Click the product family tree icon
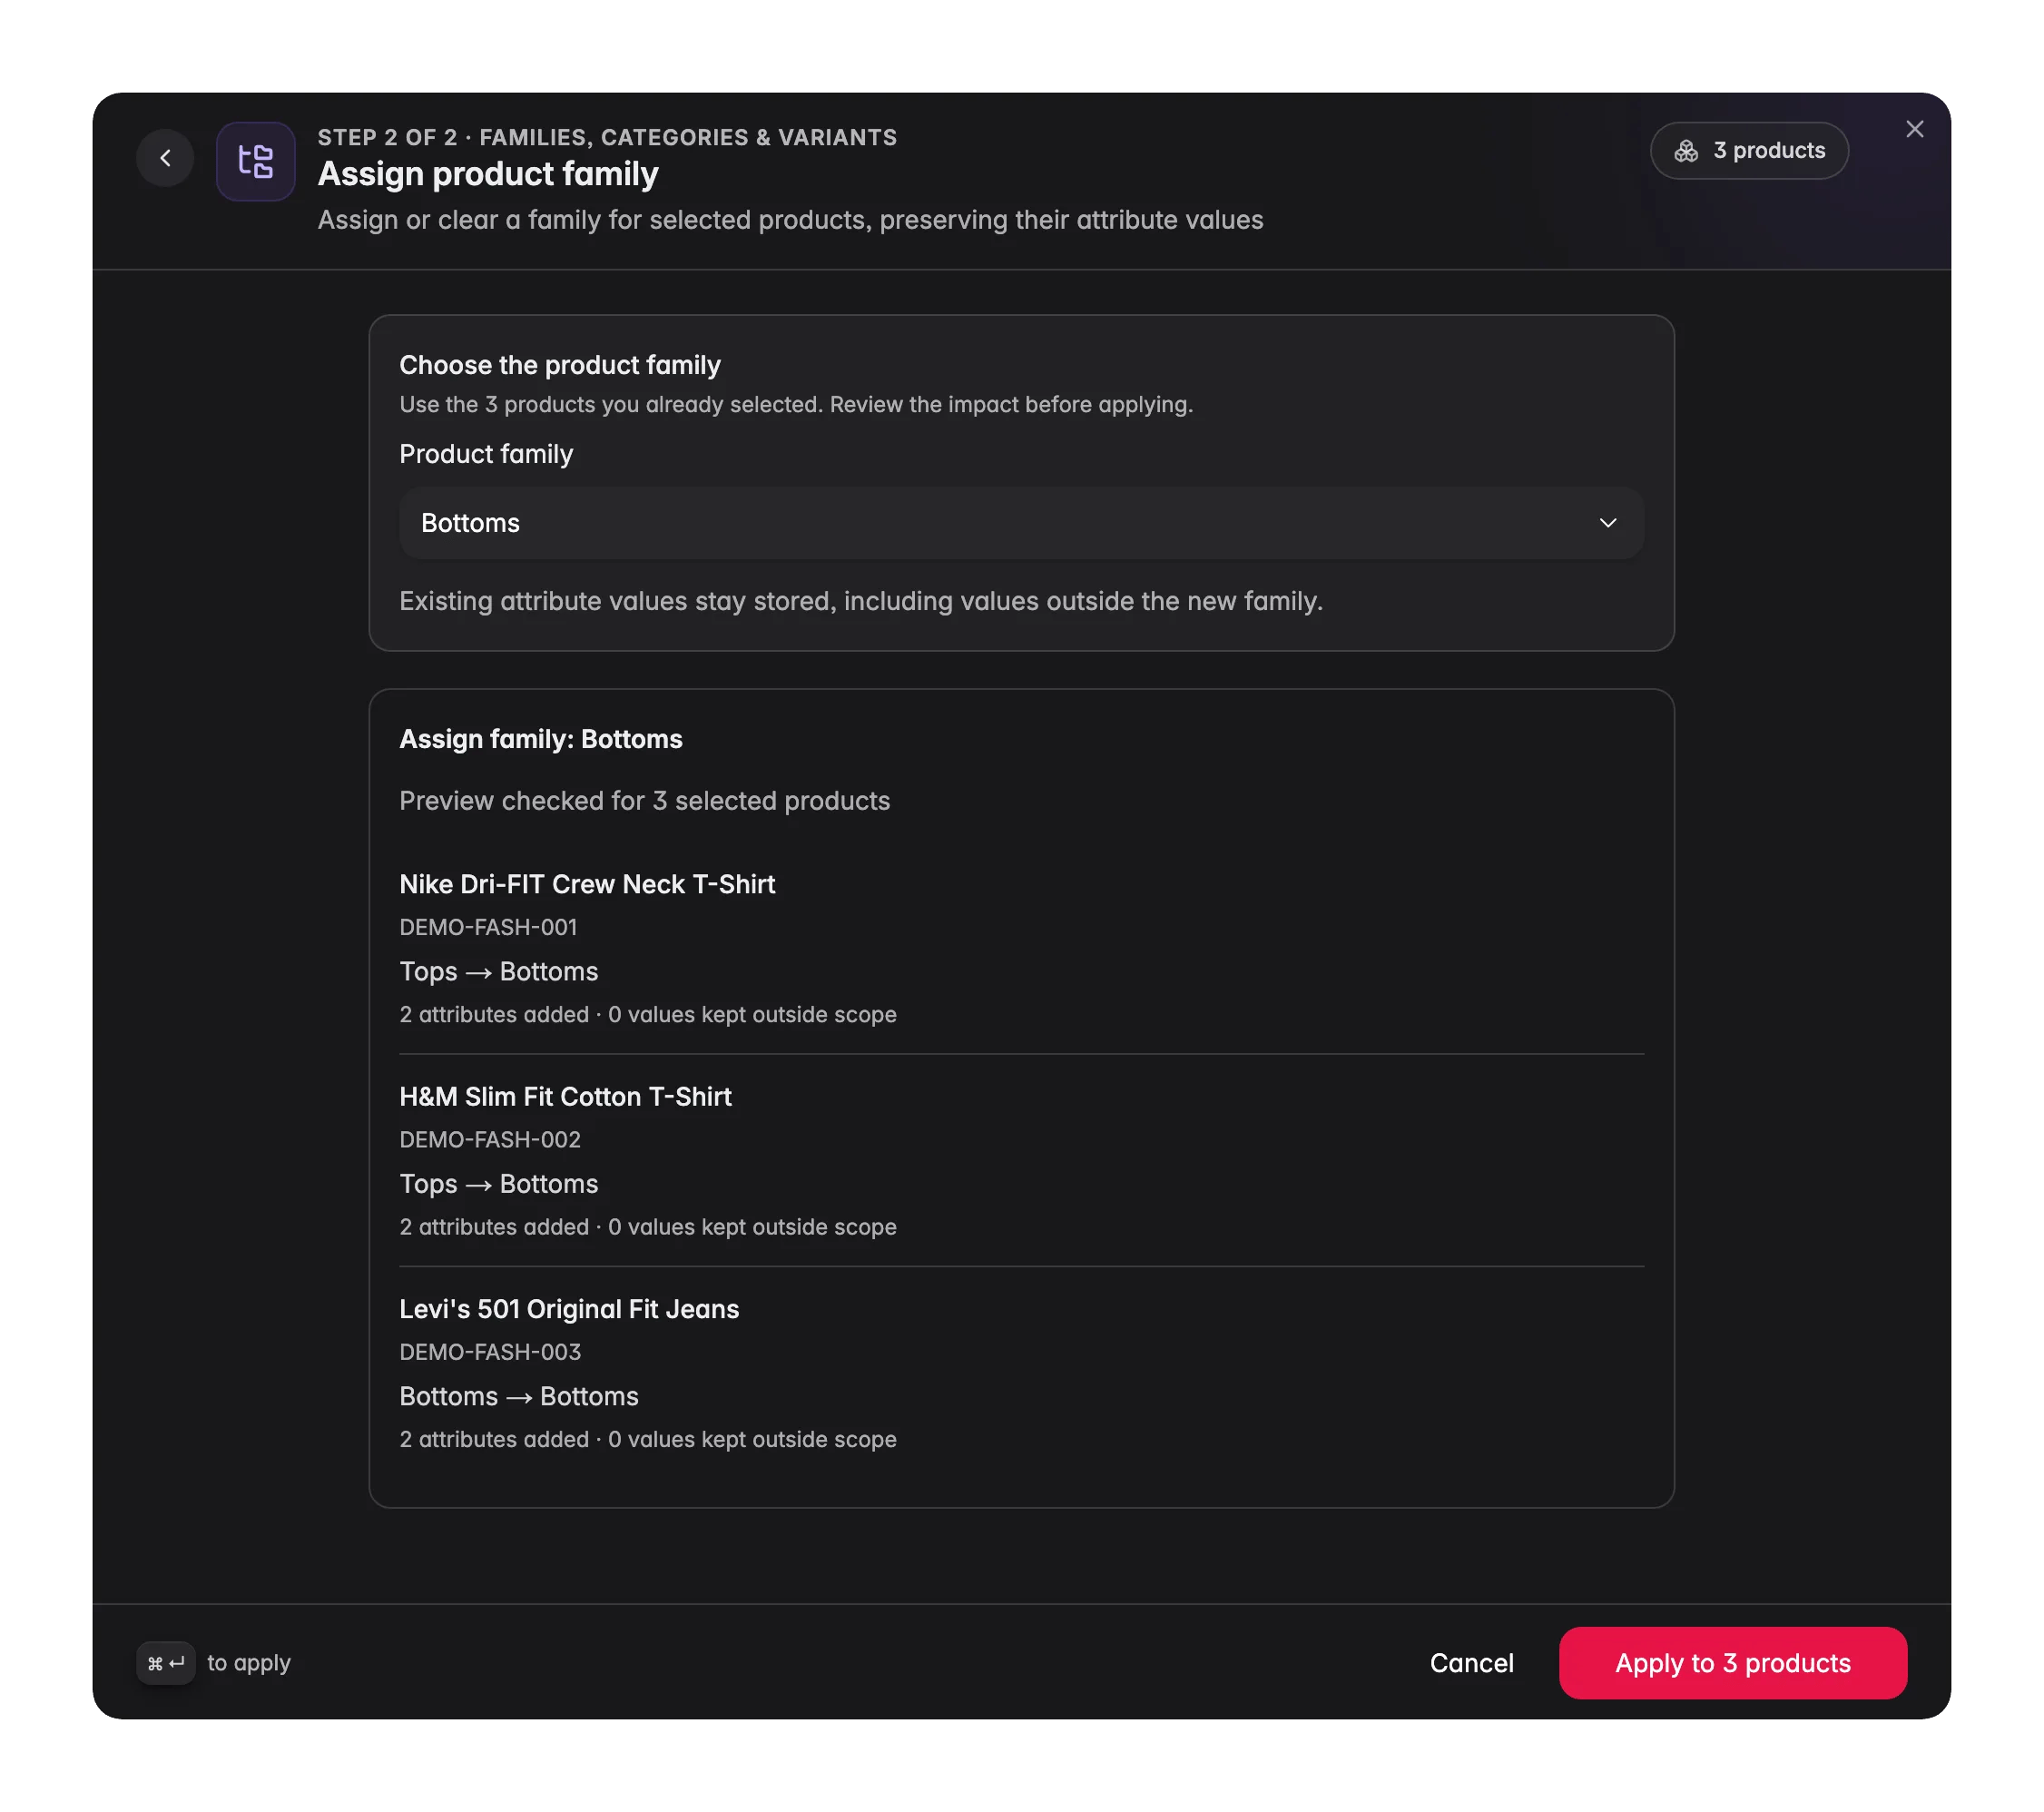 pos(256,161)
